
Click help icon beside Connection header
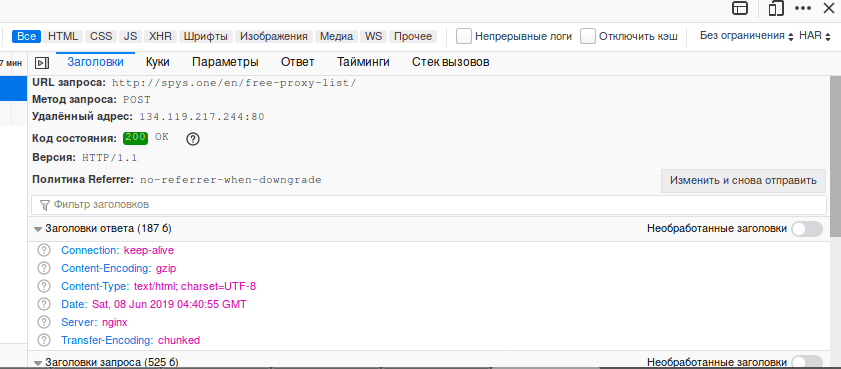point(44,250)
